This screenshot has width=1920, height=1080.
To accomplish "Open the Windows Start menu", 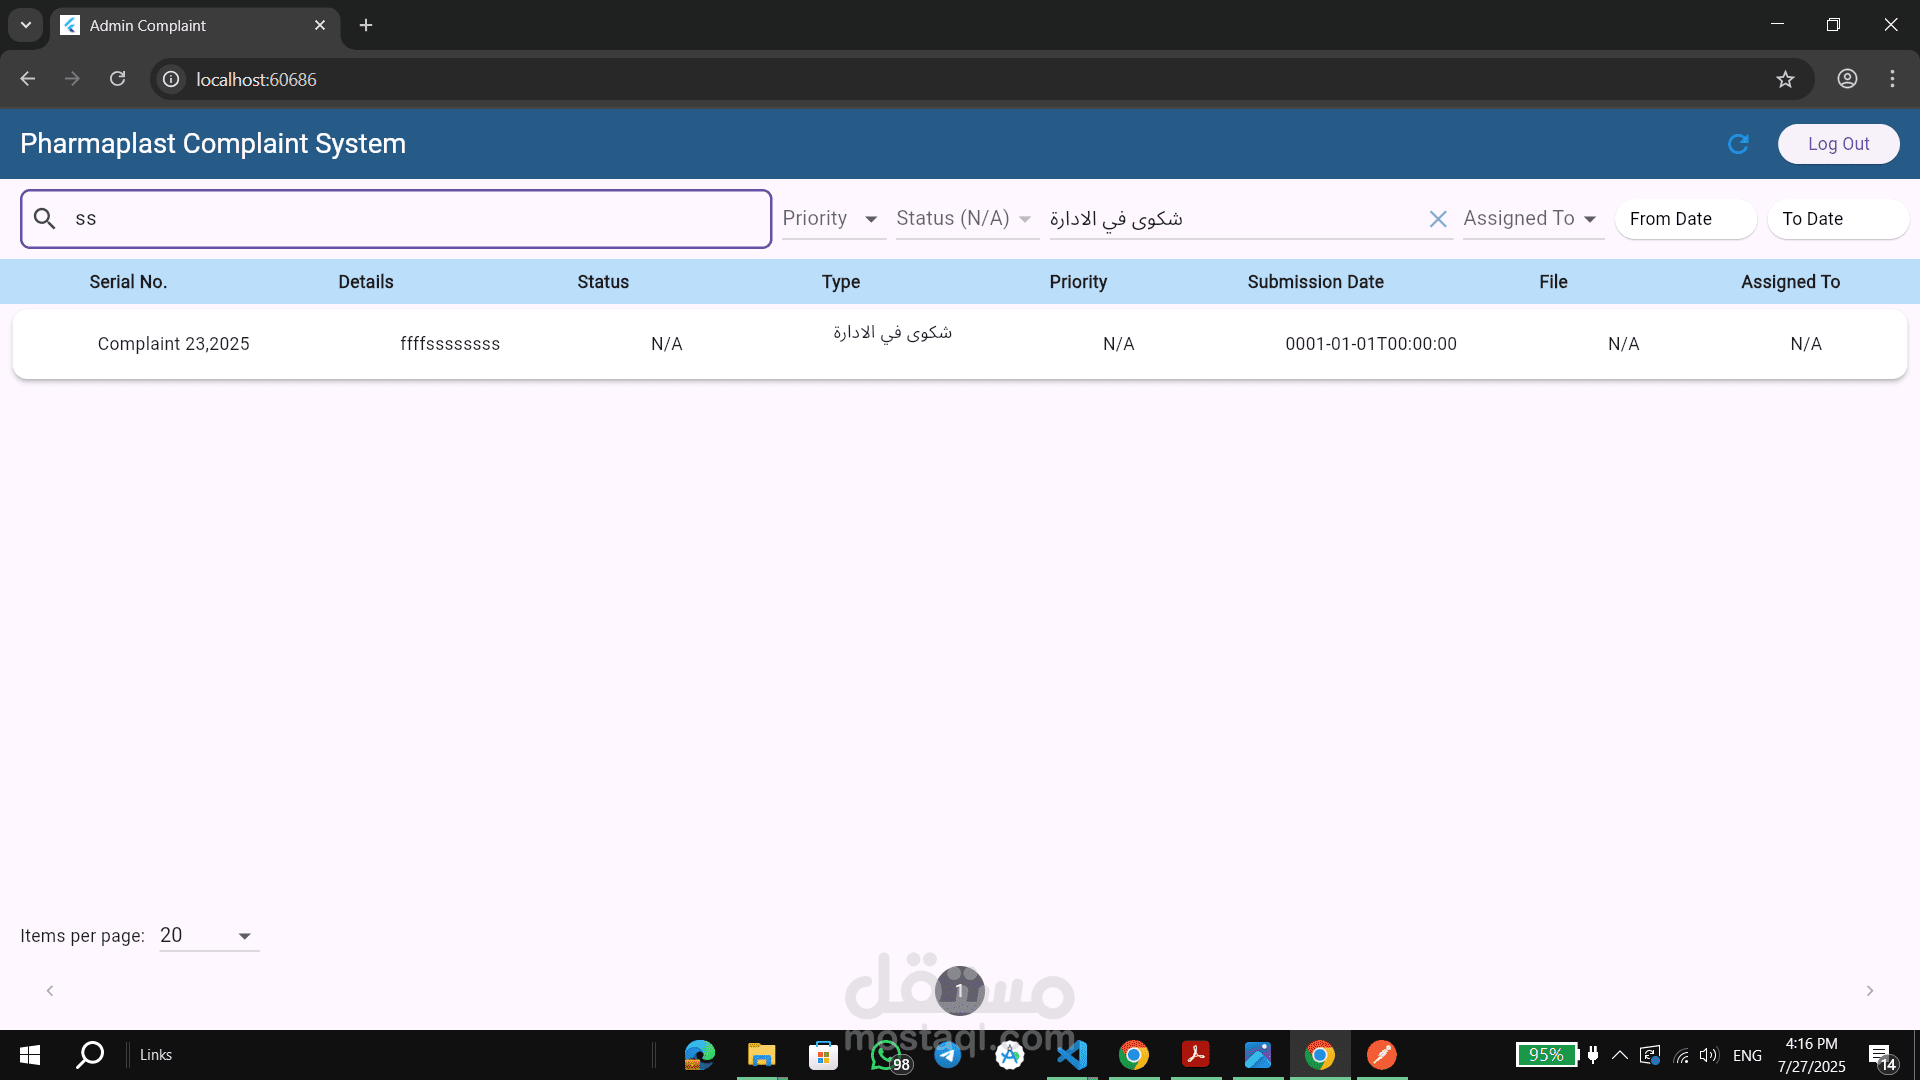I will [30, 1055].
